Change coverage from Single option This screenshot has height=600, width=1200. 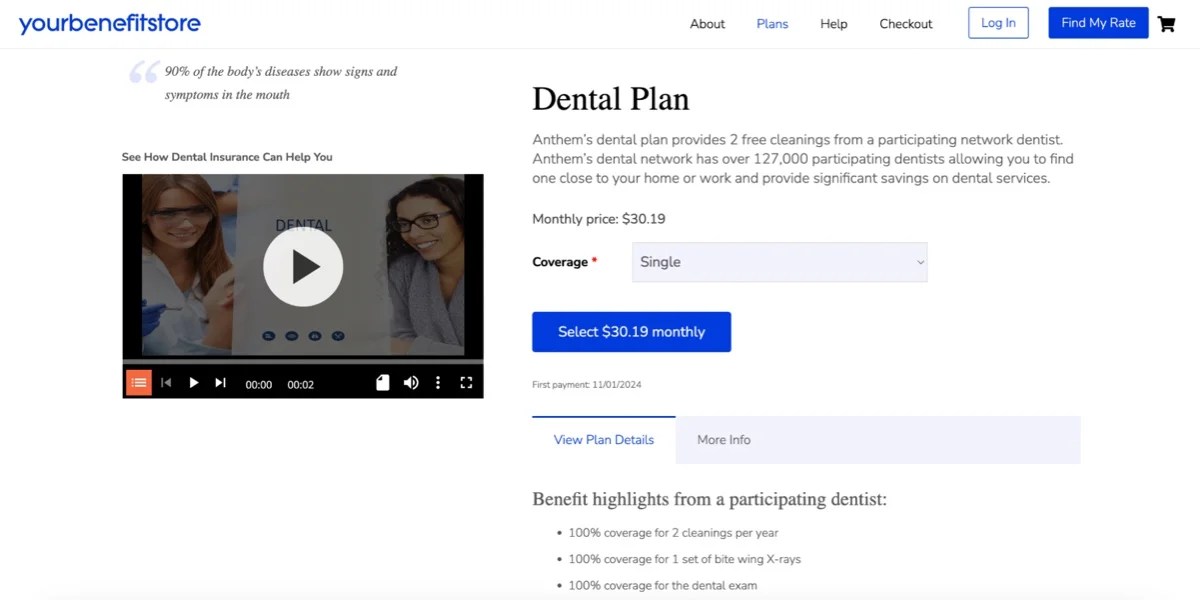tap(780, 261)
